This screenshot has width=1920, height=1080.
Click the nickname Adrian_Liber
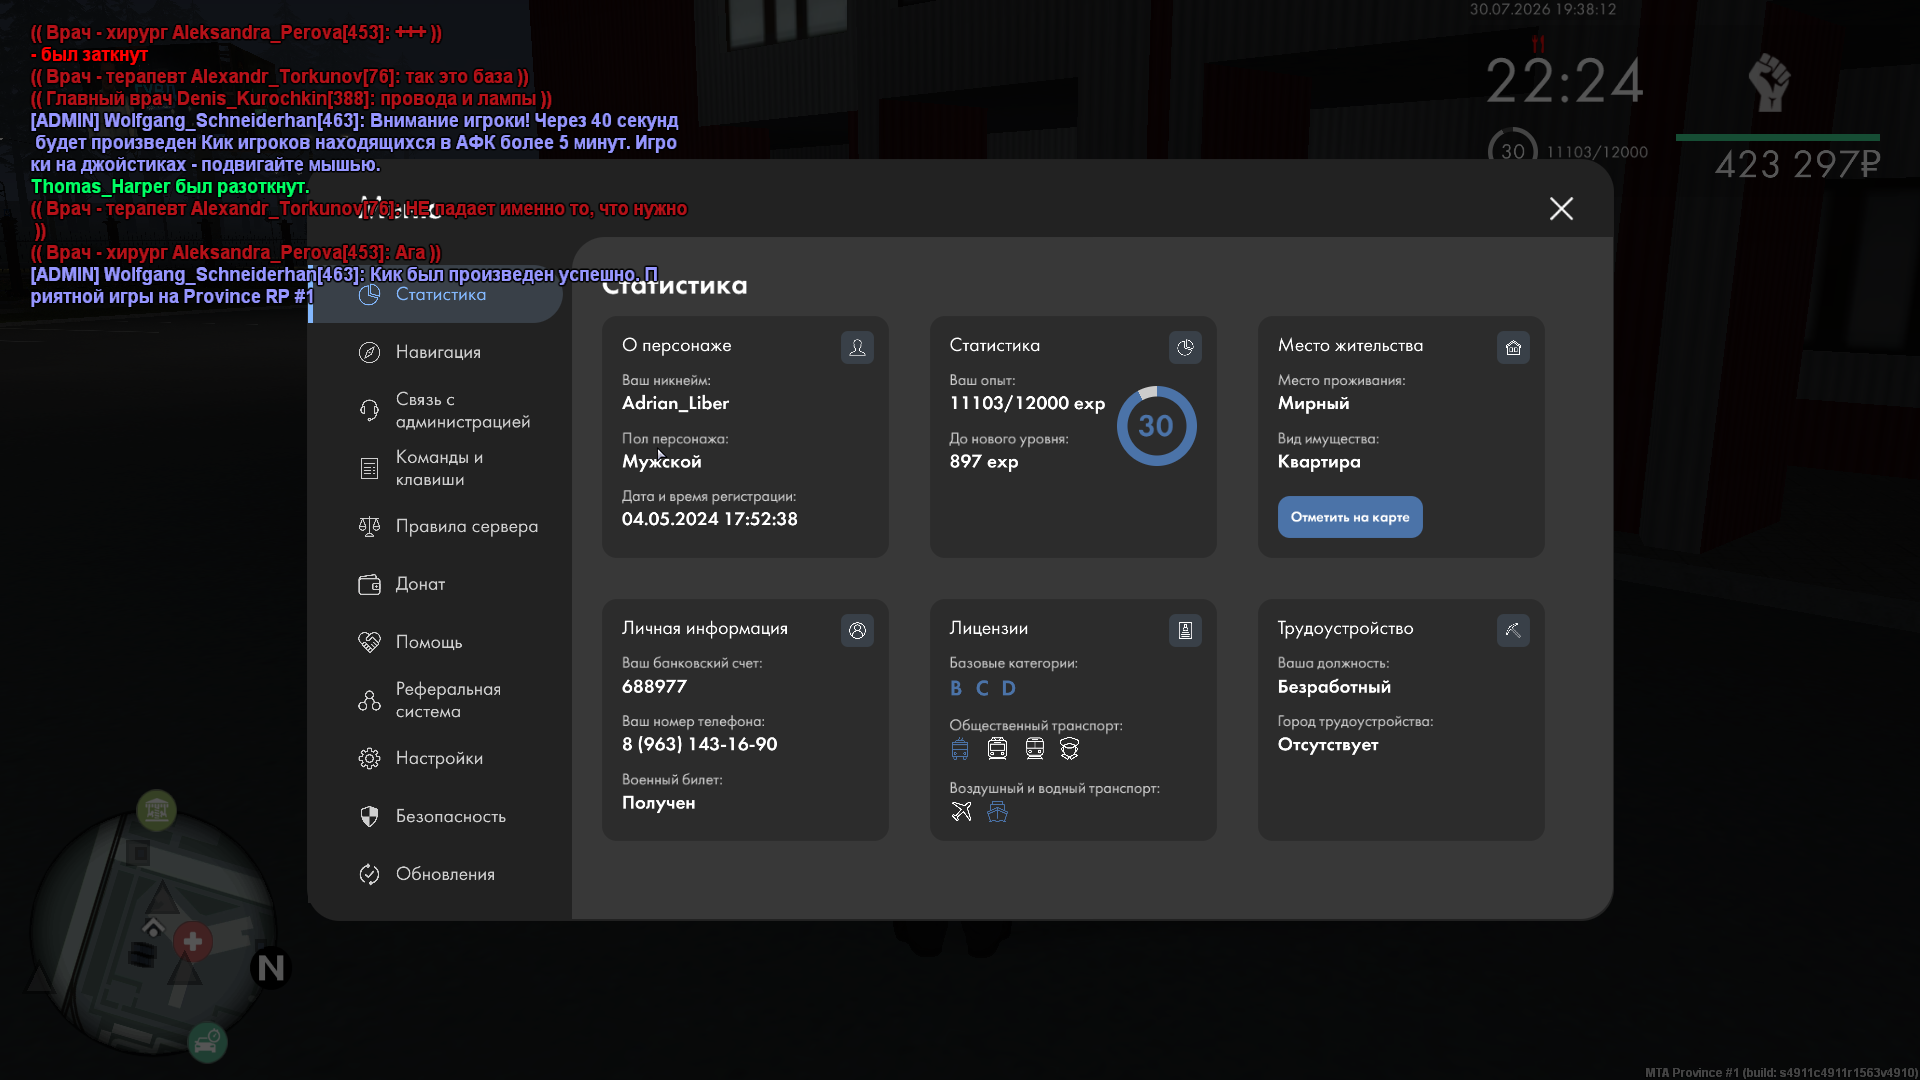coord(675,403)
